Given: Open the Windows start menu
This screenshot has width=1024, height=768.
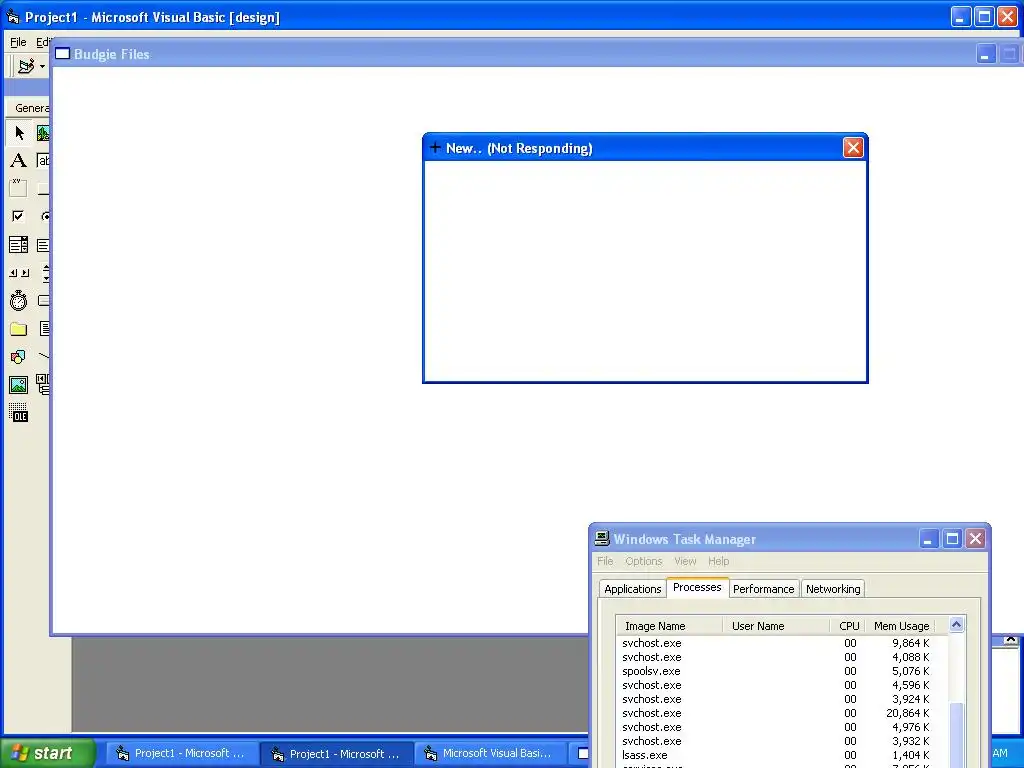Looking at the screenshot, I should (x=48, y=753).
